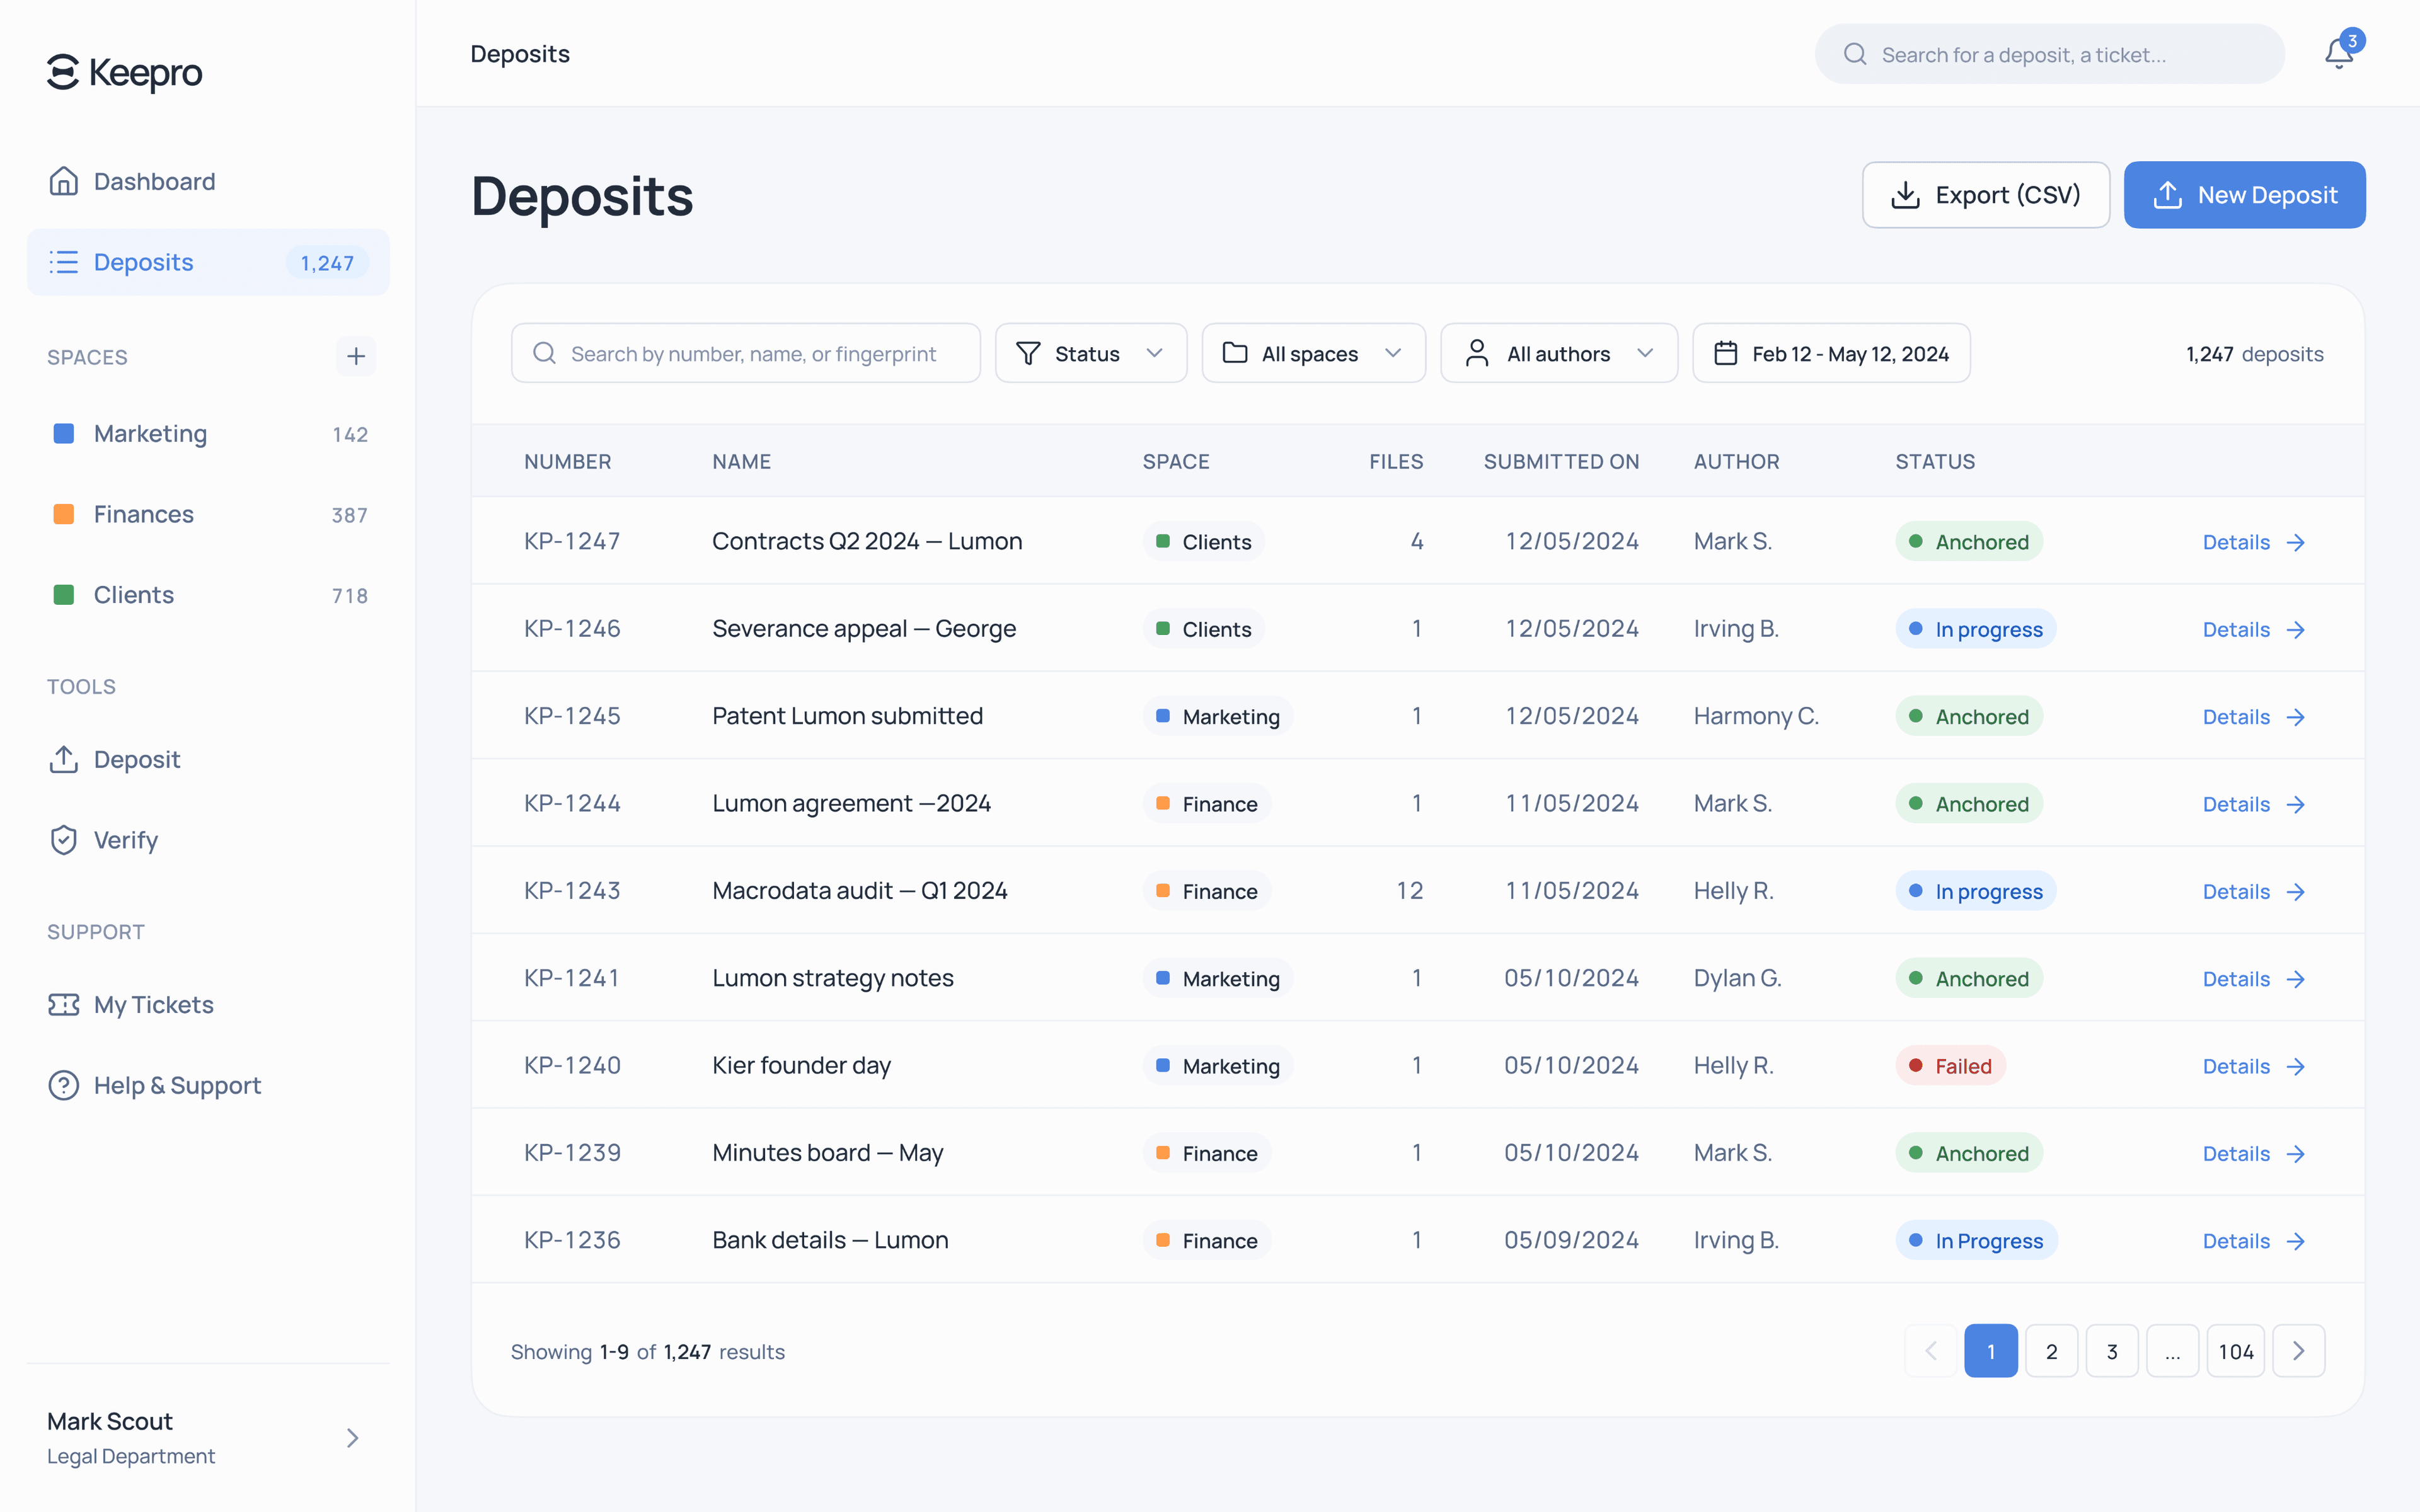
Task: Click the SUBMITTED ON column header
Action: (x=1561, y=461)
